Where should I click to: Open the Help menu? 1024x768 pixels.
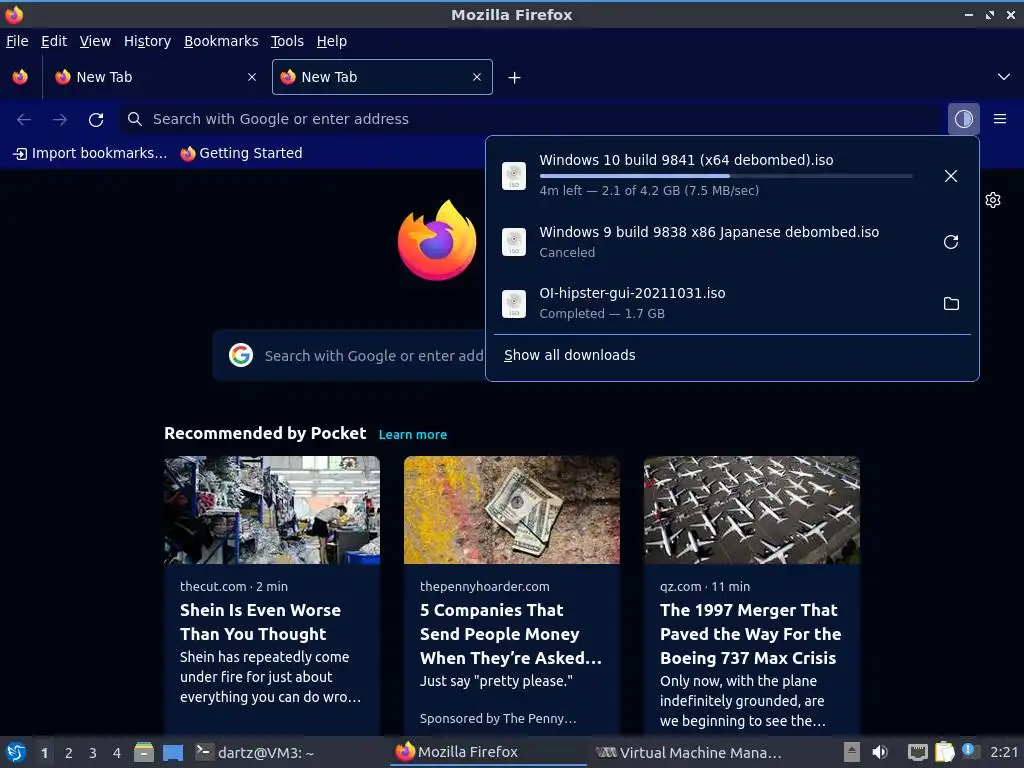coord(332,41)
